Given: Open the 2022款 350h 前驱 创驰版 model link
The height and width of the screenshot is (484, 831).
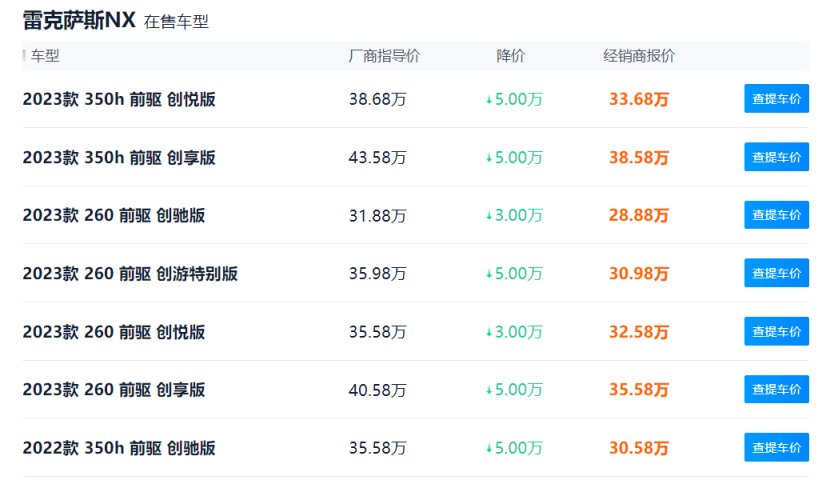Looking at the screenshot, I should pos(119,447).
